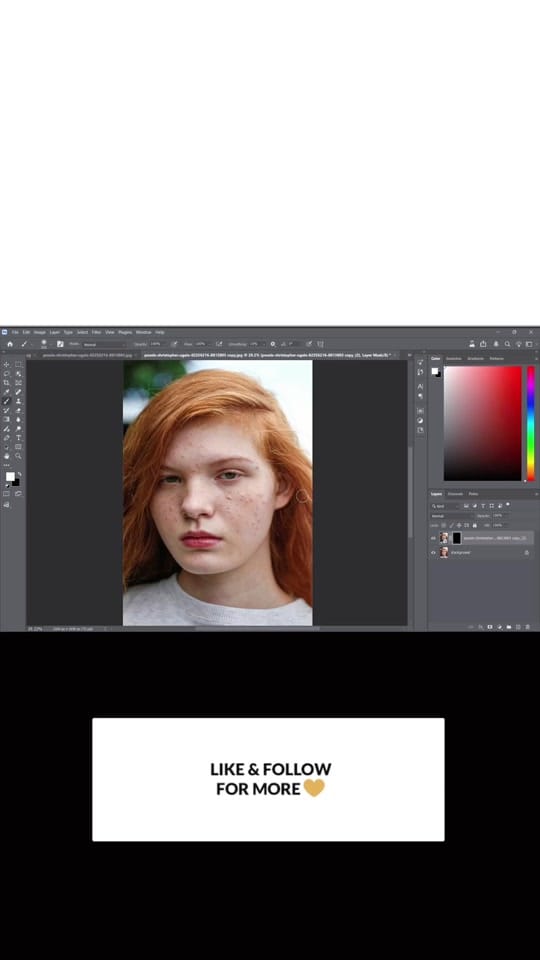Screen dimensions: 540x960
Task: Select the Spot Healing Brush tool
Action: click(18, 392)
